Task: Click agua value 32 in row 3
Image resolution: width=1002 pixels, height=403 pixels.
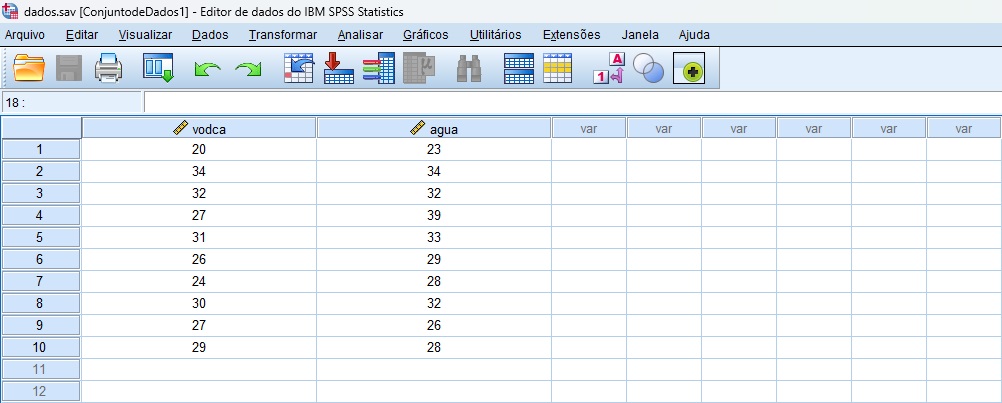Action: pos(434,194)
